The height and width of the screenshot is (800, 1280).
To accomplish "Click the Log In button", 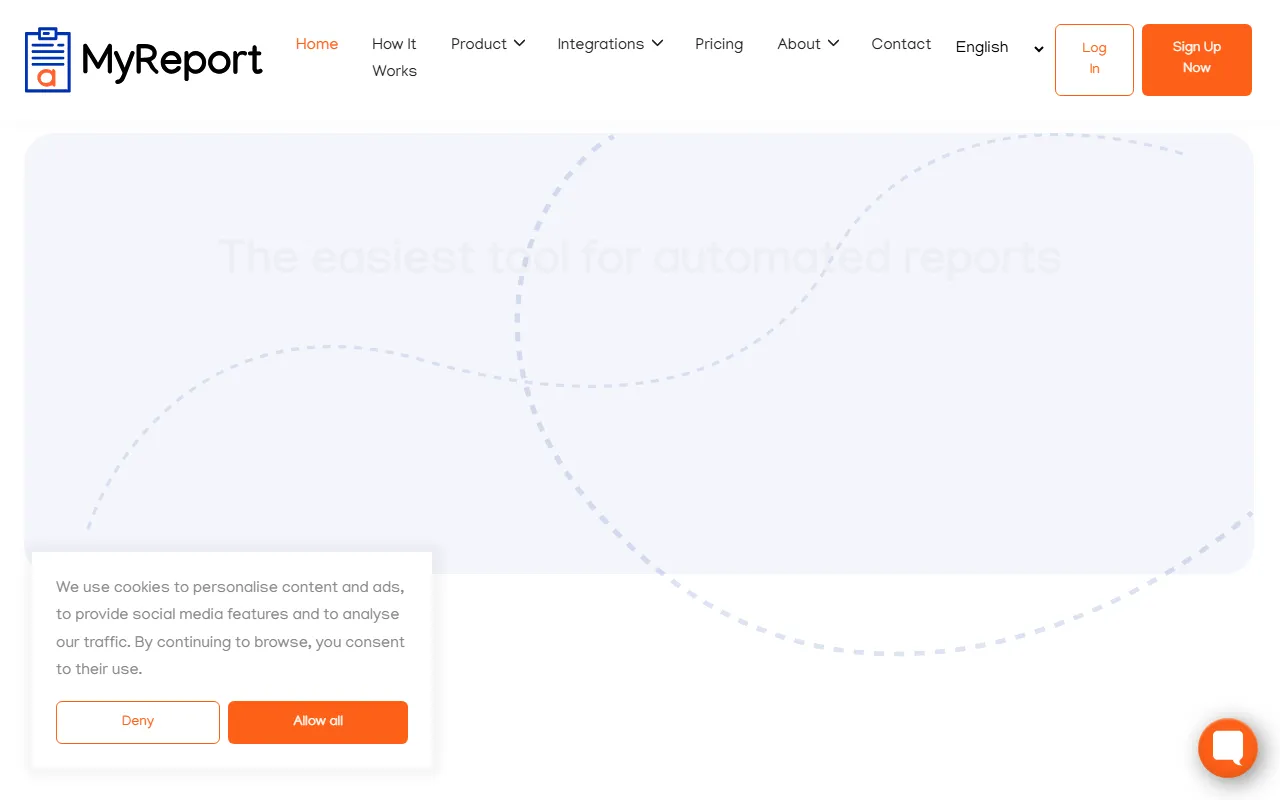I will 1093,59.
